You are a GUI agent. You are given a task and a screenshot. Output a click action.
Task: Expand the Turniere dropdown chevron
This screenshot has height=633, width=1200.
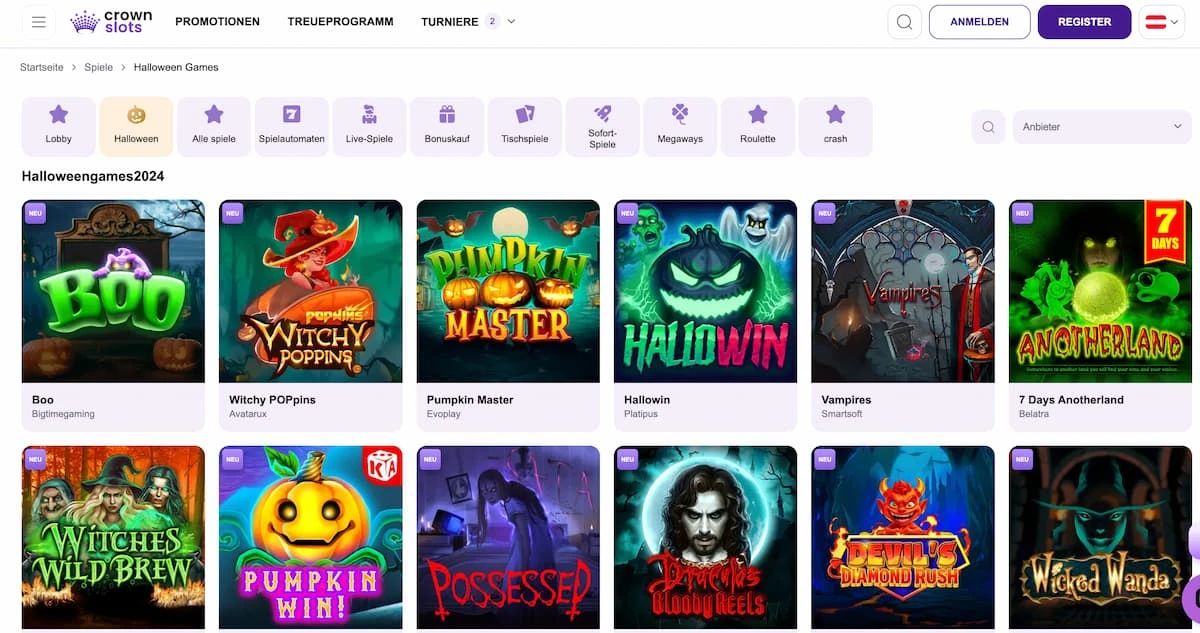coord(512,21)
